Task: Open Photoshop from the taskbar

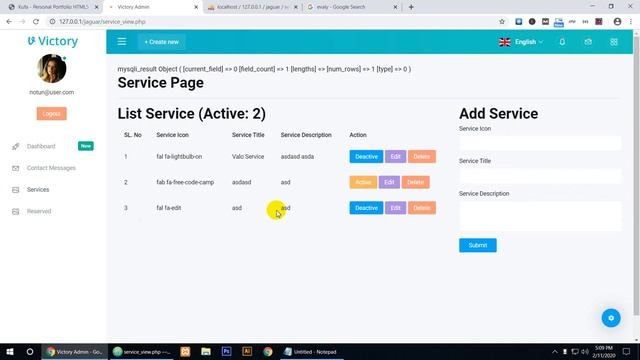Action: [x=226, y=352]
